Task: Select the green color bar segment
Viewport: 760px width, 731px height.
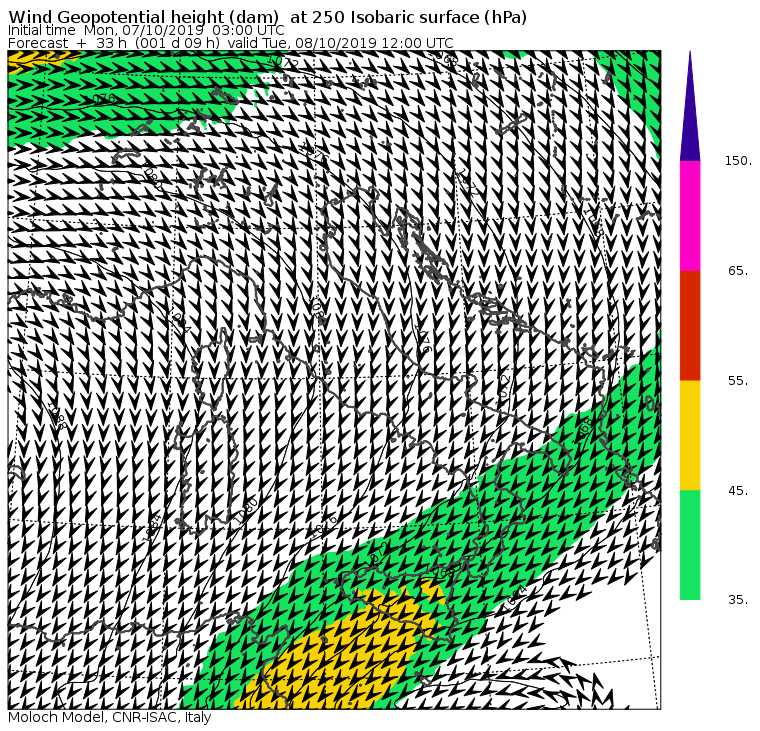Action: (690, 545)
